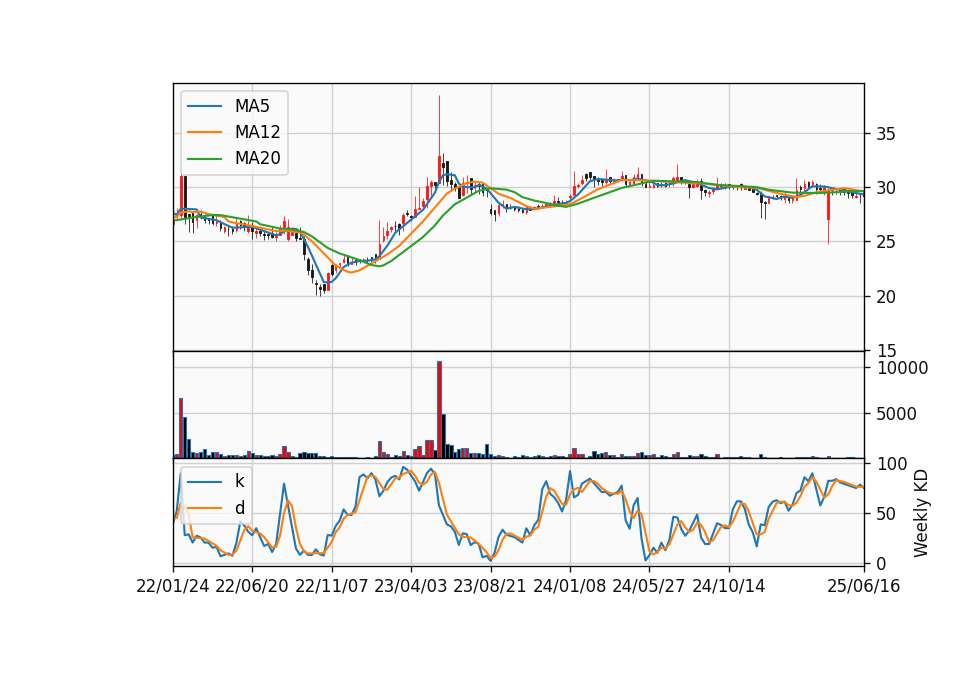Viewport: 960px width, 690px height.
Task: Click the price axis label 20
Action: pos(885,297)
